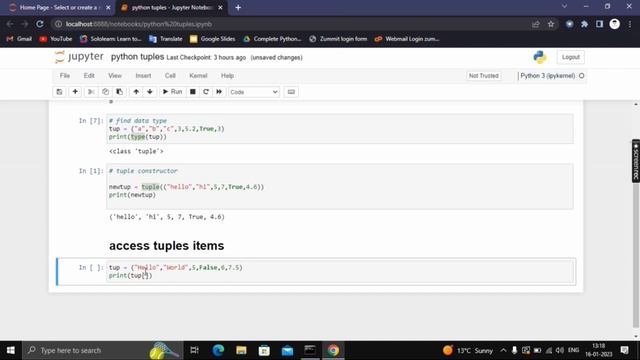Share this page icon in address bar
640x360 pixels.
(536, 24)
